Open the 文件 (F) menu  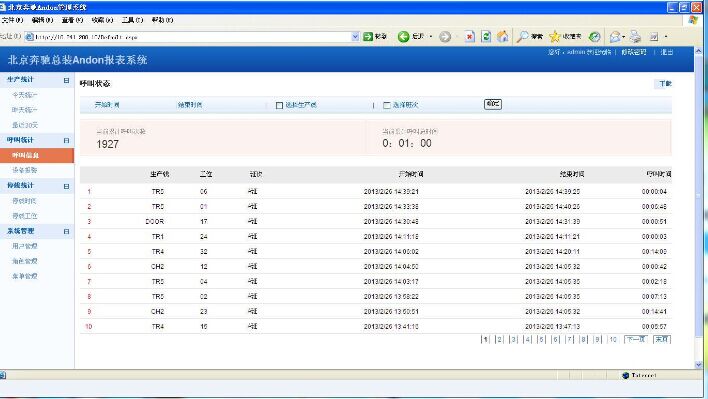(x=12, y=20)
